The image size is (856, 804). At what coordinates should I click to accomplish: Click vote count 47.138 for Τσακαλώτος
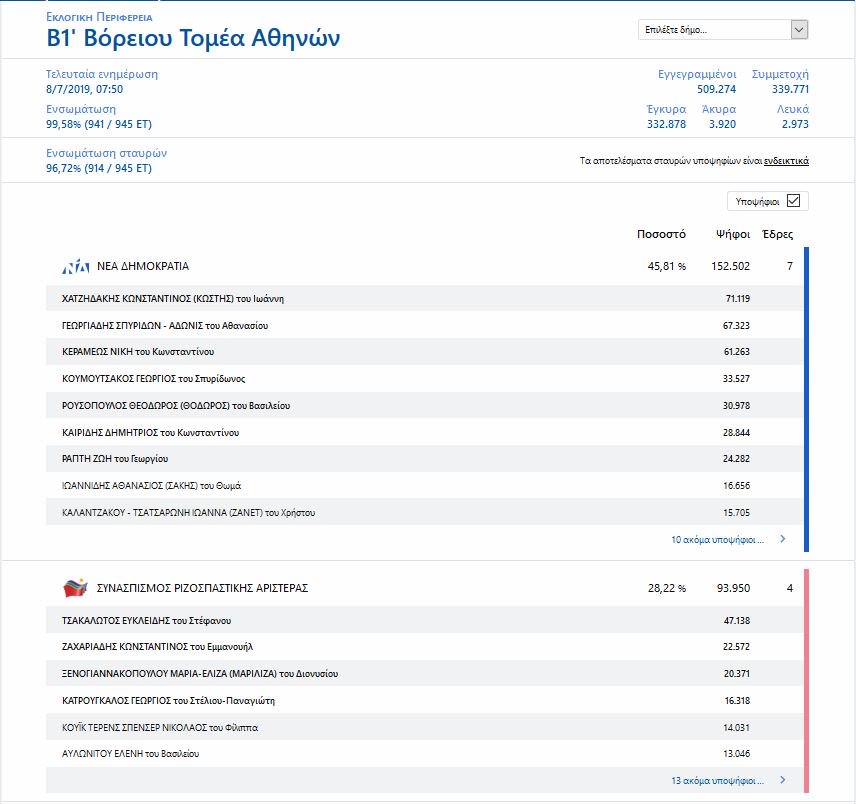[x=736, y=620]
